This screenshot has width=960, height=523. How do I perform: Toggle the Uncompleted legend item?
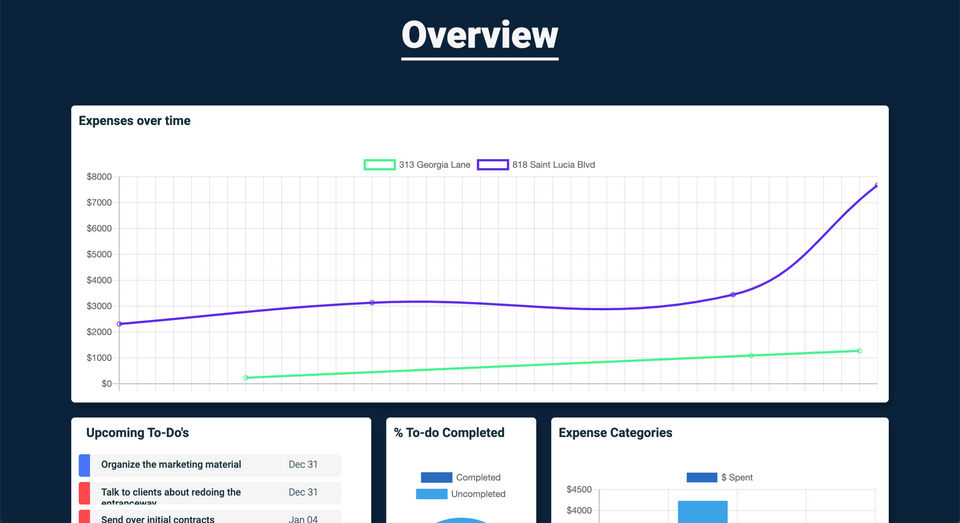460,494
